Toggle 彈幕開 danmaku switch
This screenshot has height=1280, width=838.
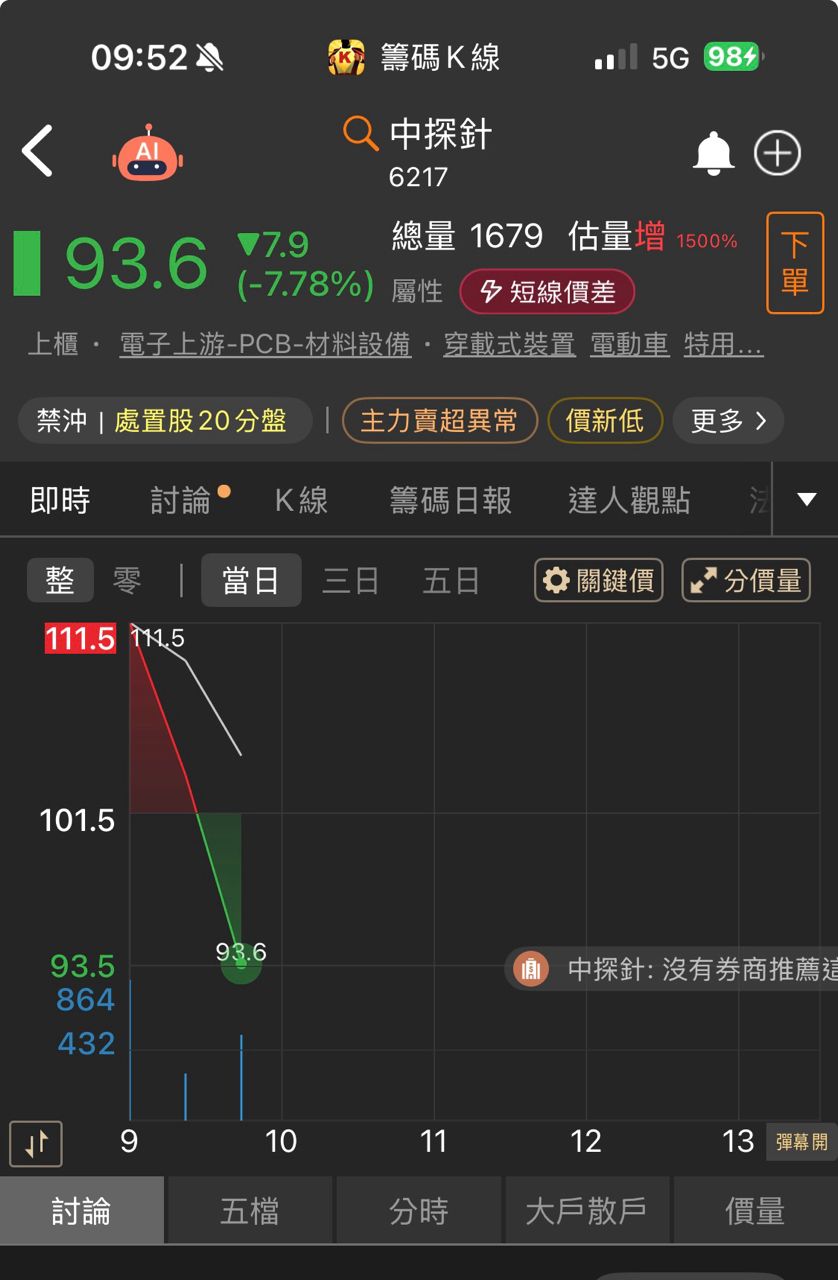coord(802,1142)
